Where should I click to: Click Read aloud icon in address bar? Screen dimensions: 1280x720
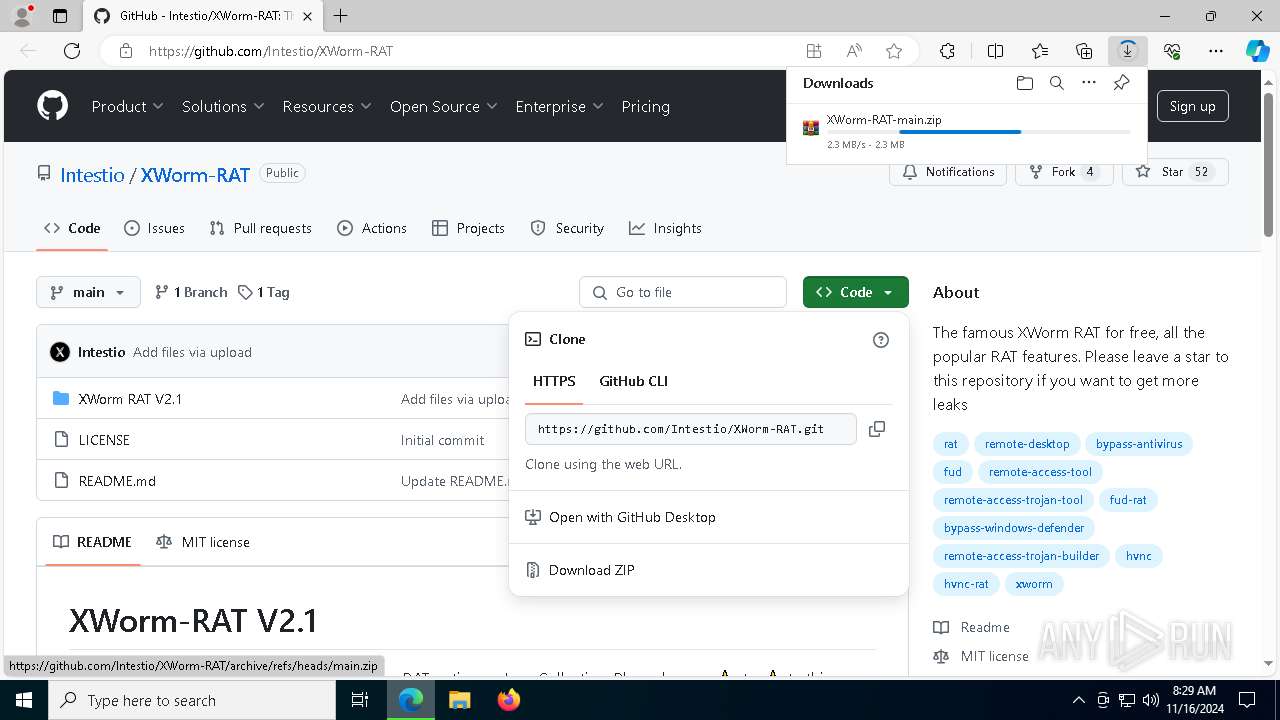pos(854,51)
